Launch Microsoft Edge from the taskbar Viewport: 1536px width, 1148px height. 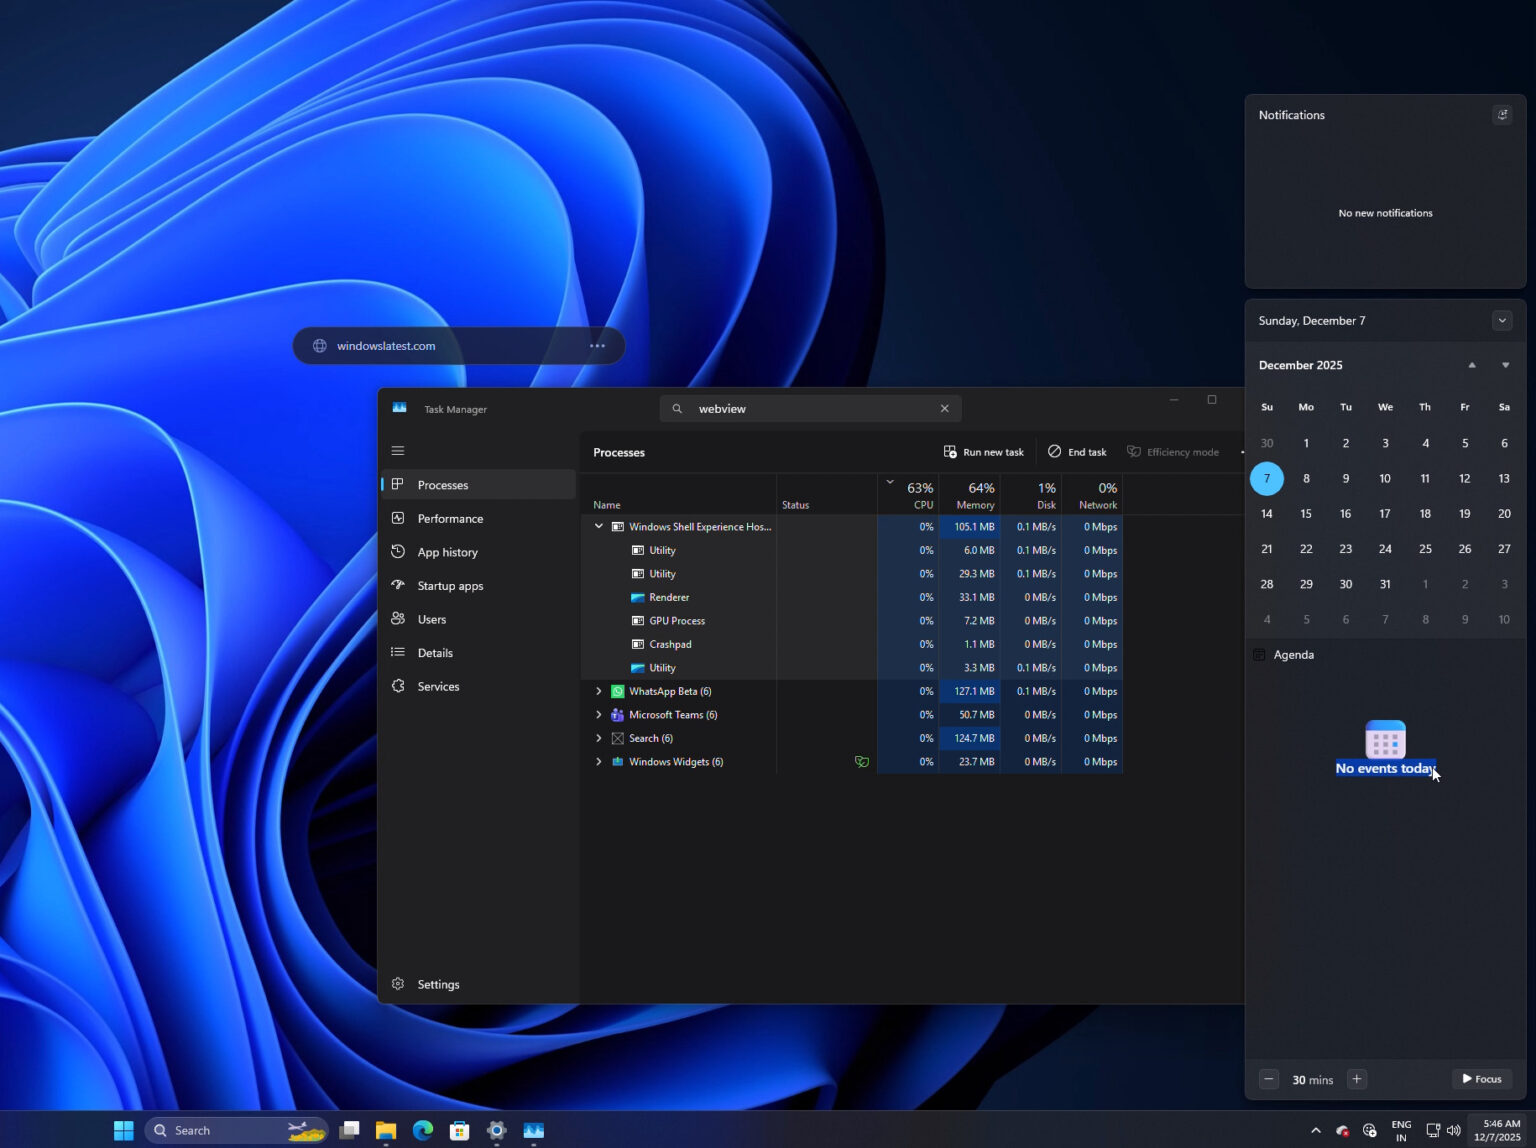tap(422, 1130)
